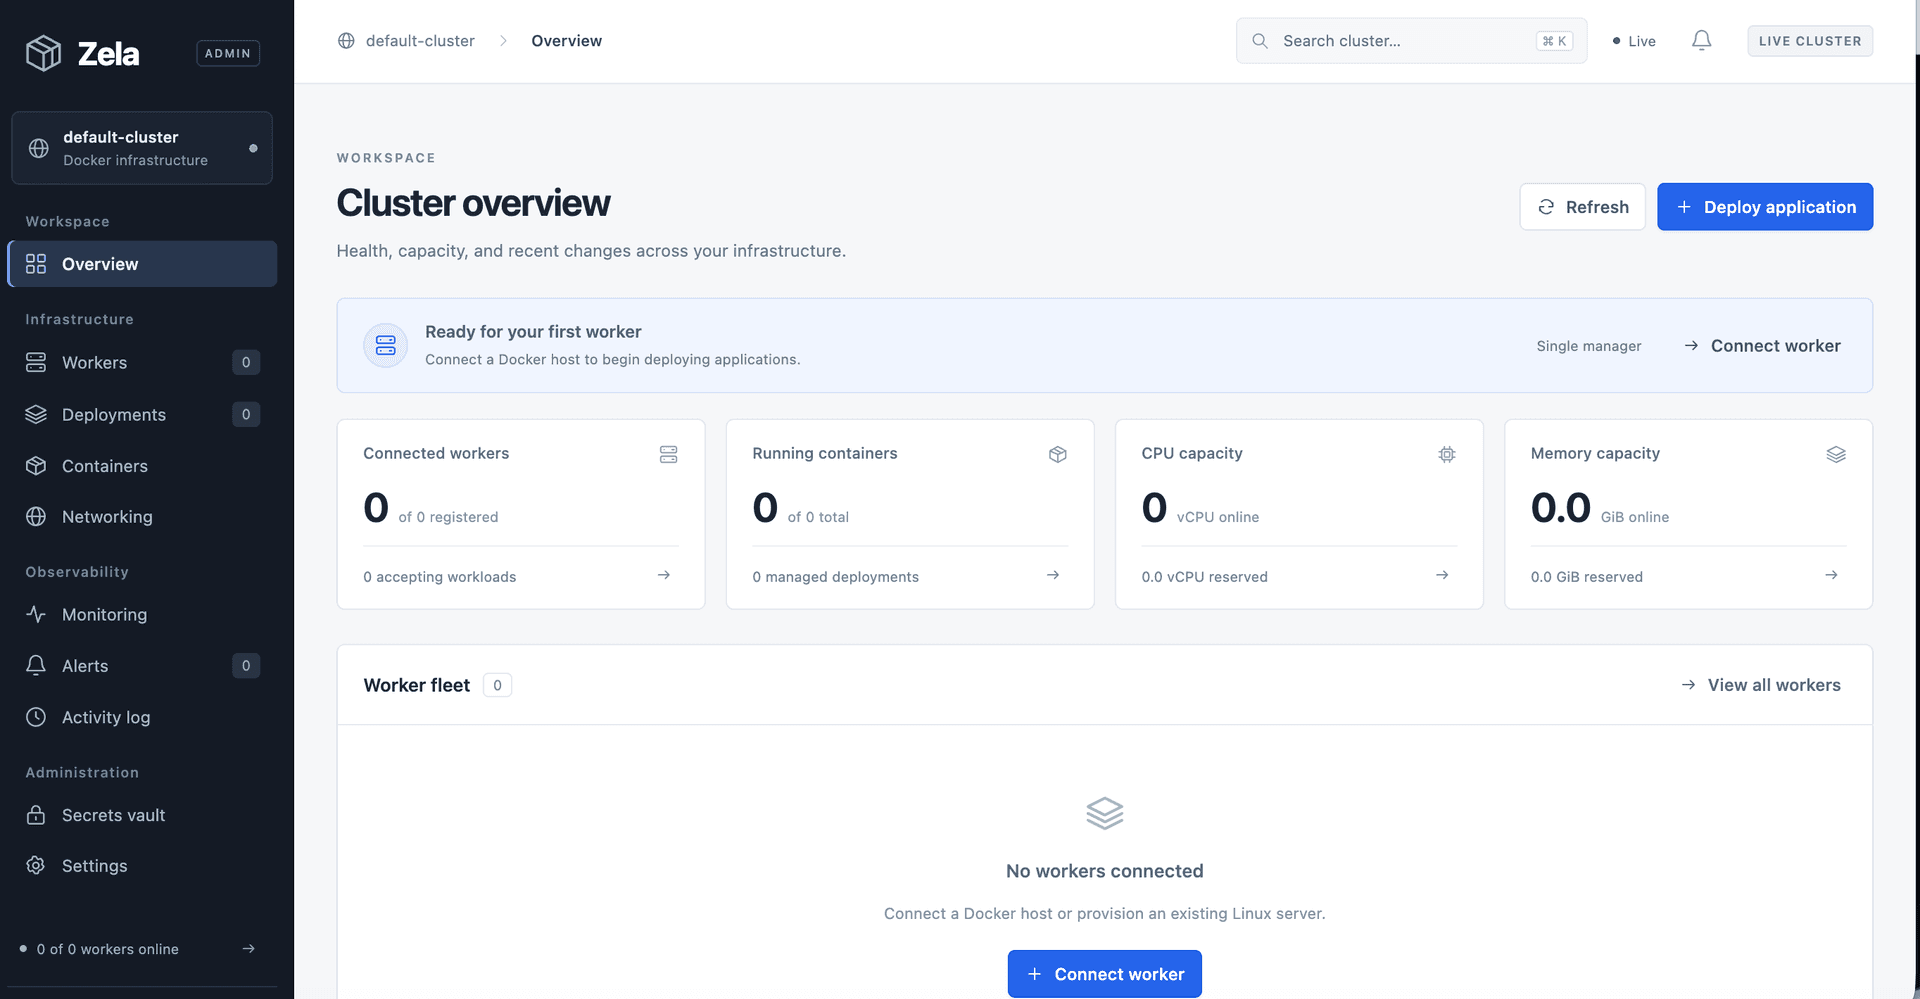Viewport: 1920px width, 999px height.
Task: Open the default-cluster switcher in the sidebar
Action: 142,148
